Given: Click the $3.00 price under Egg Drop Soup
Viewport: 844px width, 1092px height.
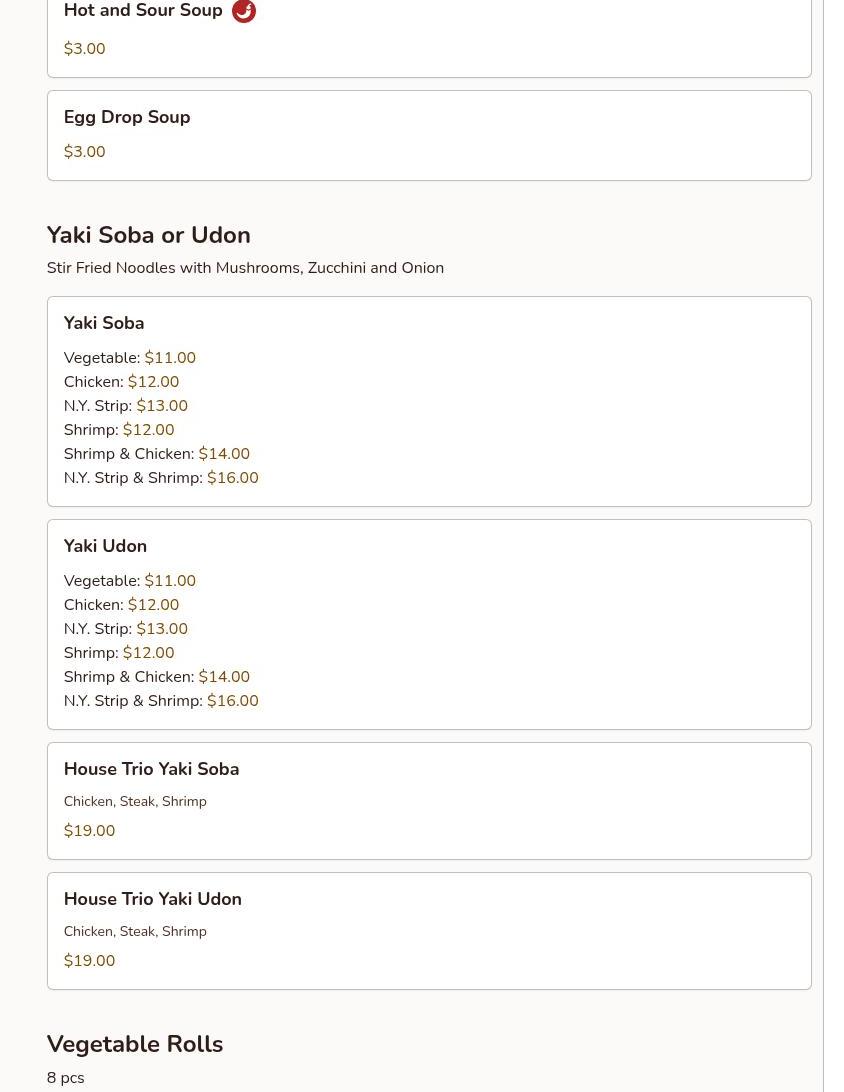Looking at the screenshot, I should 84,152.
